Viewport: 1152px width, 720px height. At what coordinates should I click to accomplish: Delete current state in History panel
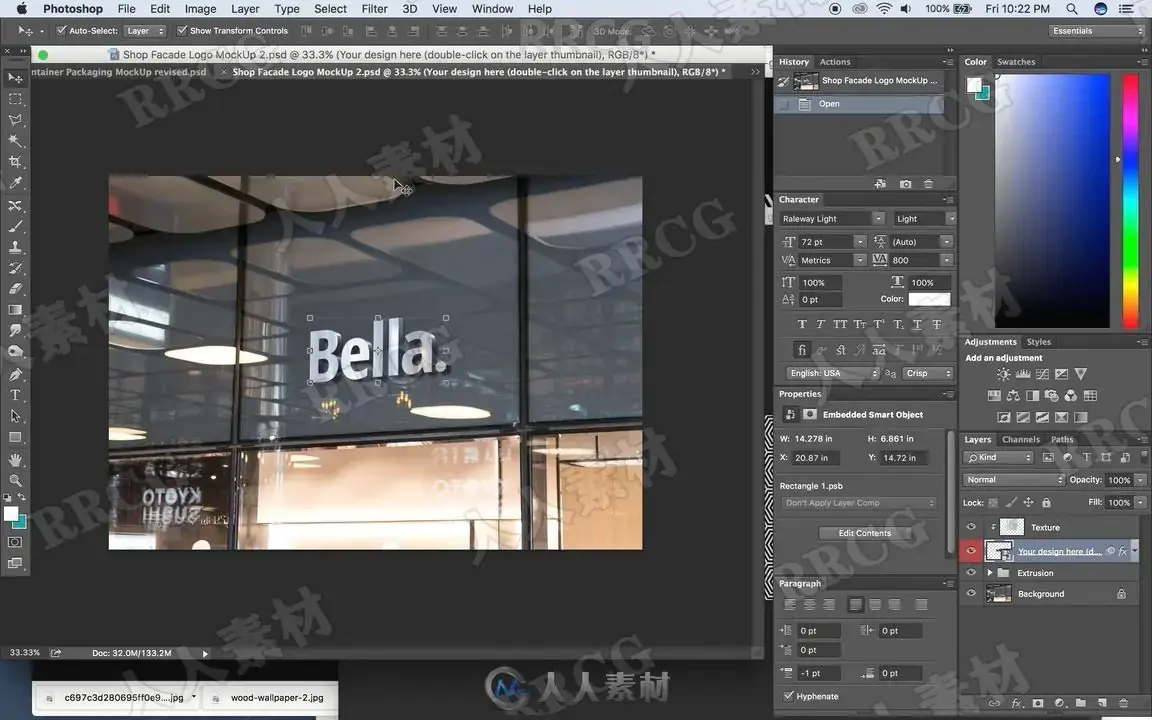click(x=928, y=184)
